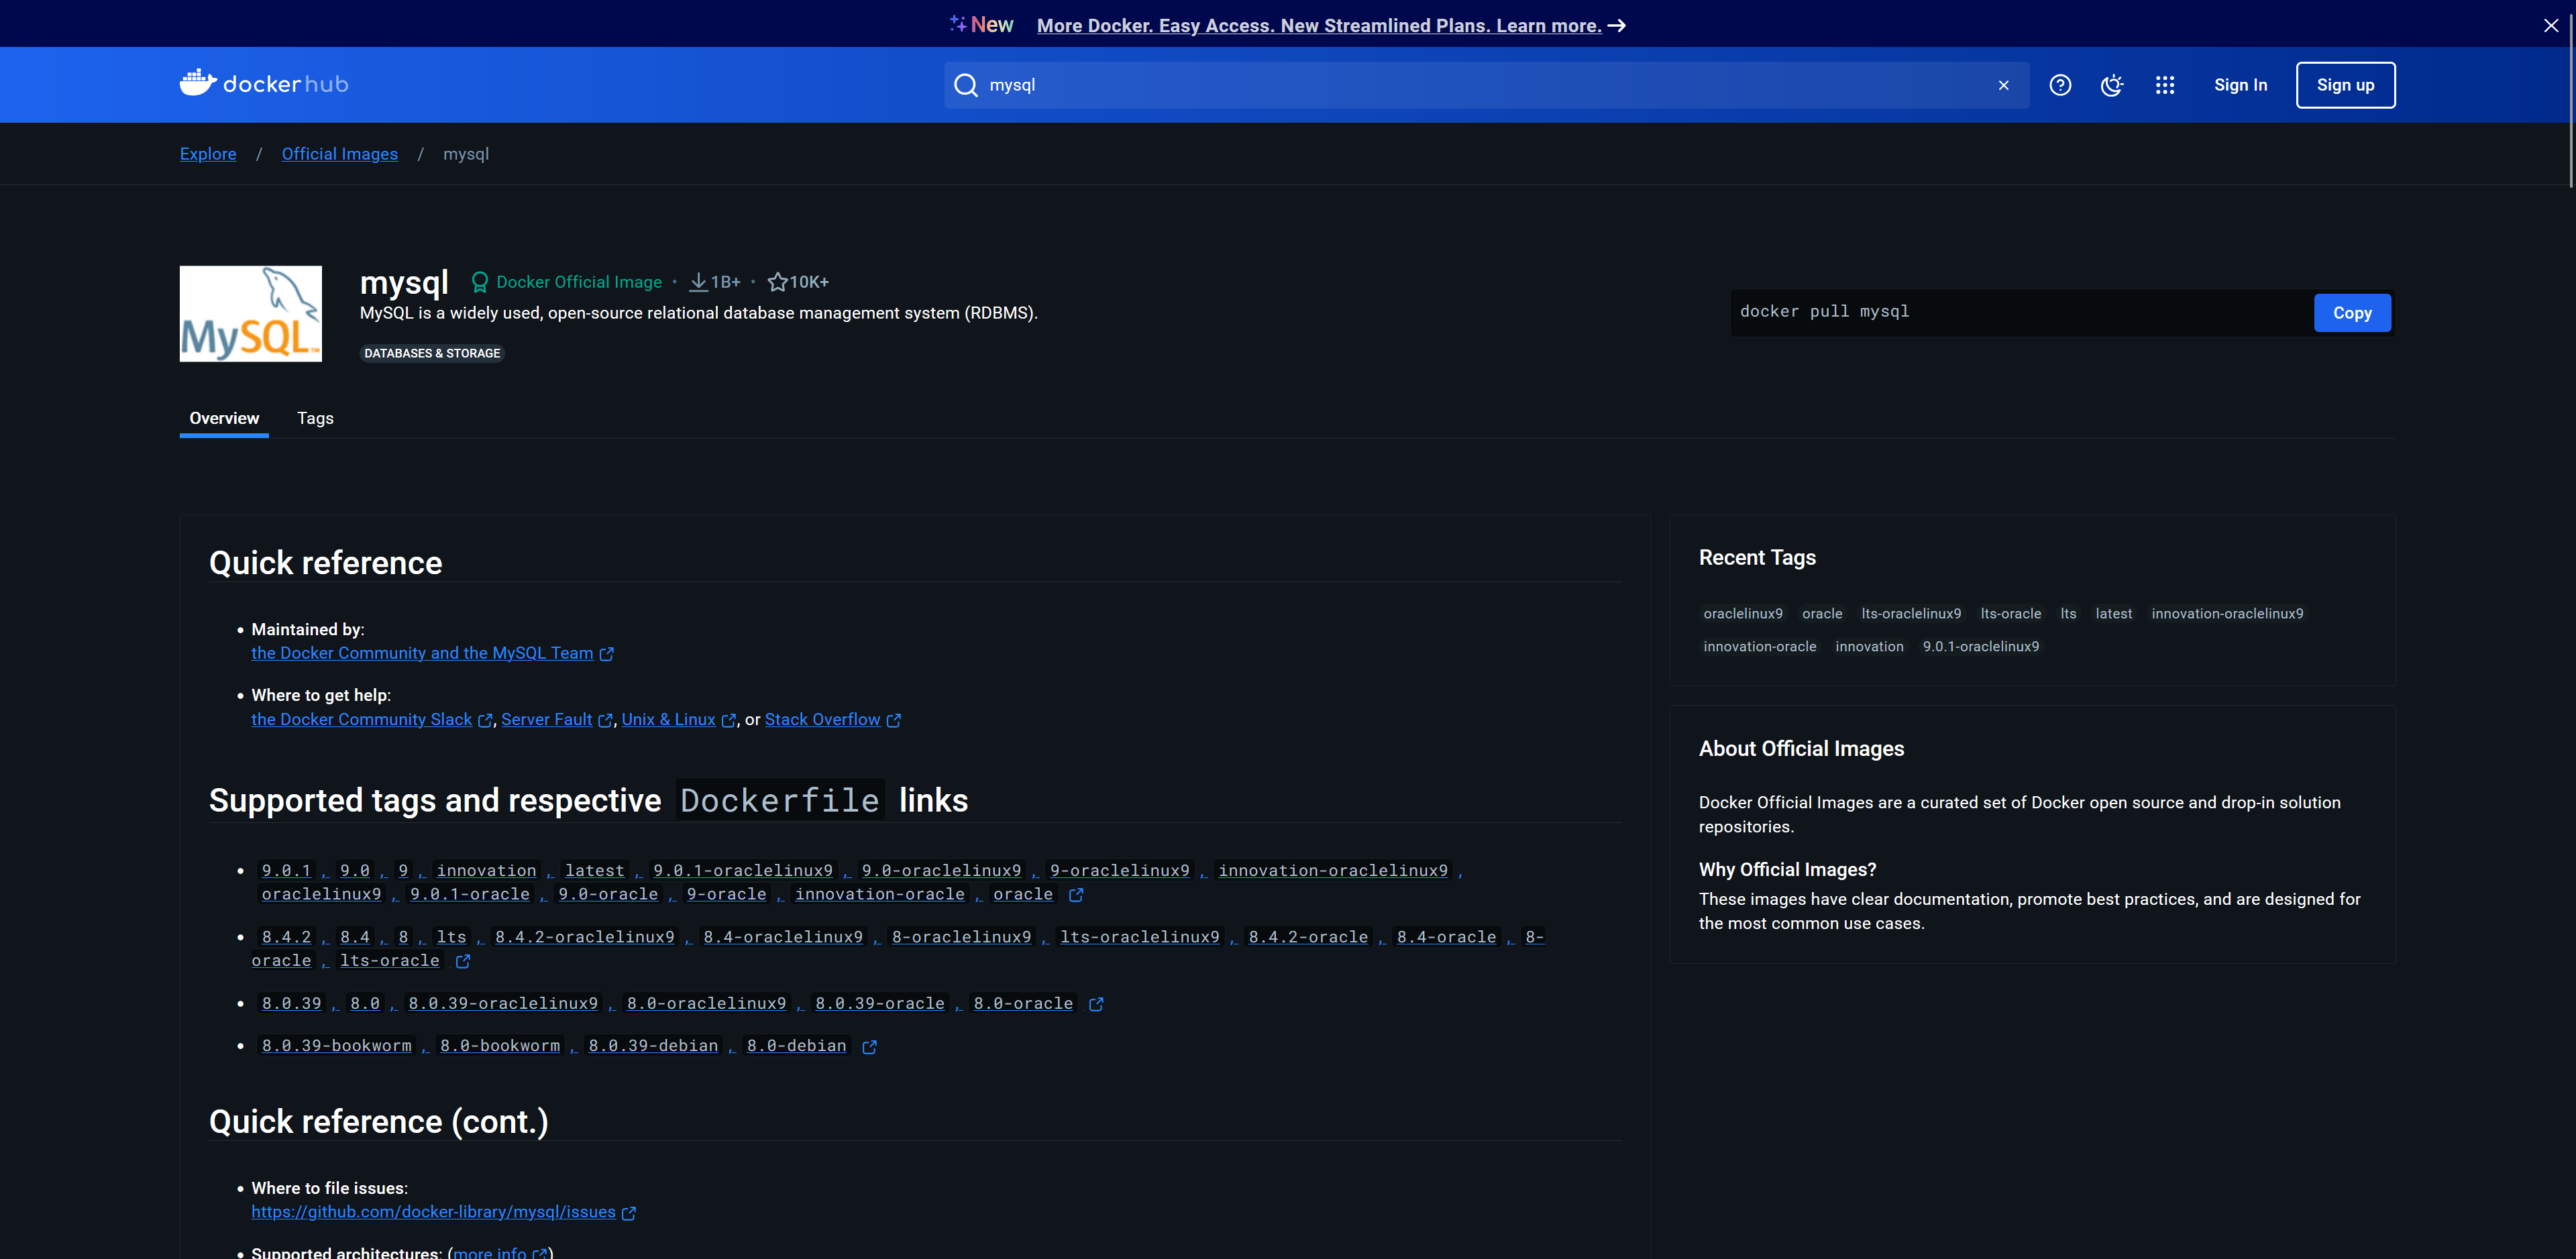The height and width of the screenshot is (1259, 2576).
Task: Click the MySQL logo thumbnail
Action: pos(251,313)
